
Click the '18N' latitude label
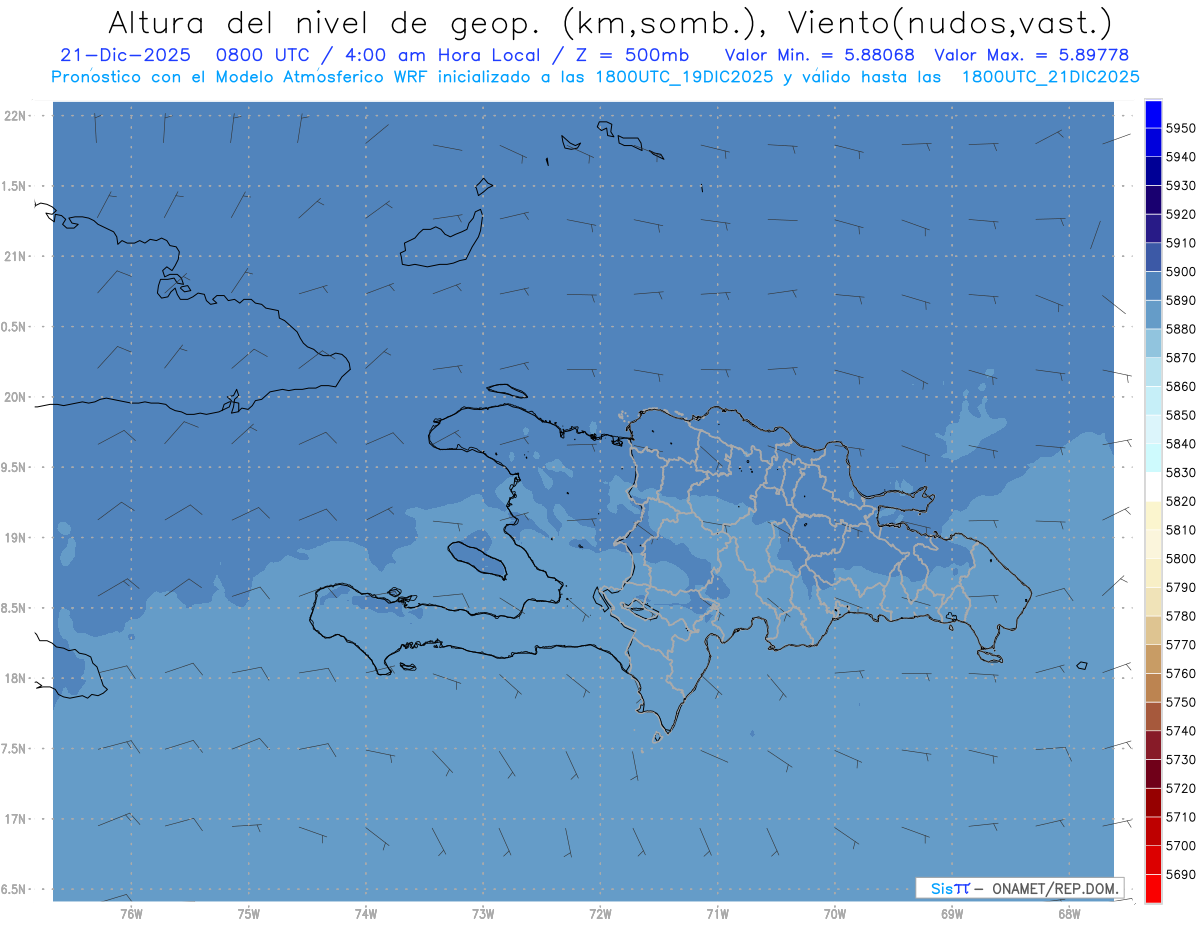click(17, 678)
